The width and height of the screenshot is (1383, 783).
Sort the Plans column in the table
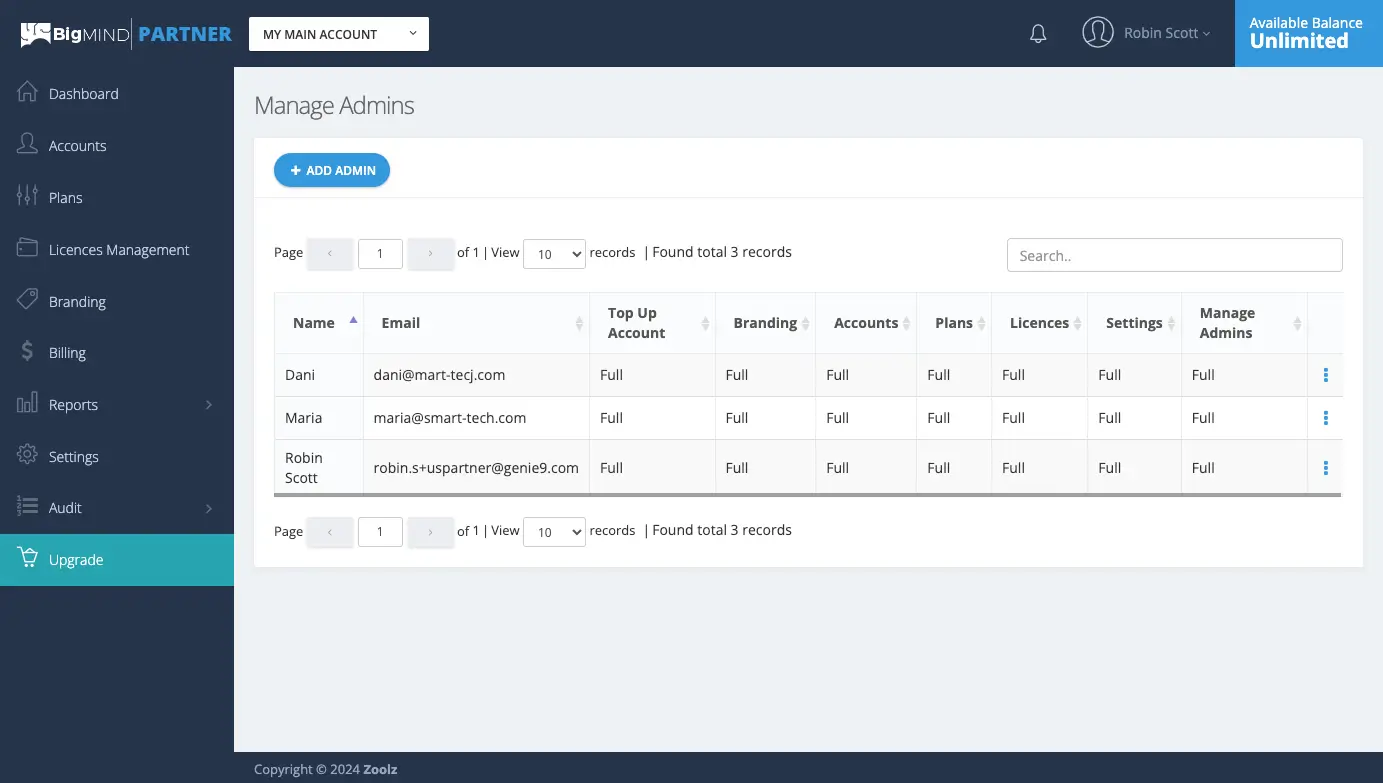pos(981,324)
